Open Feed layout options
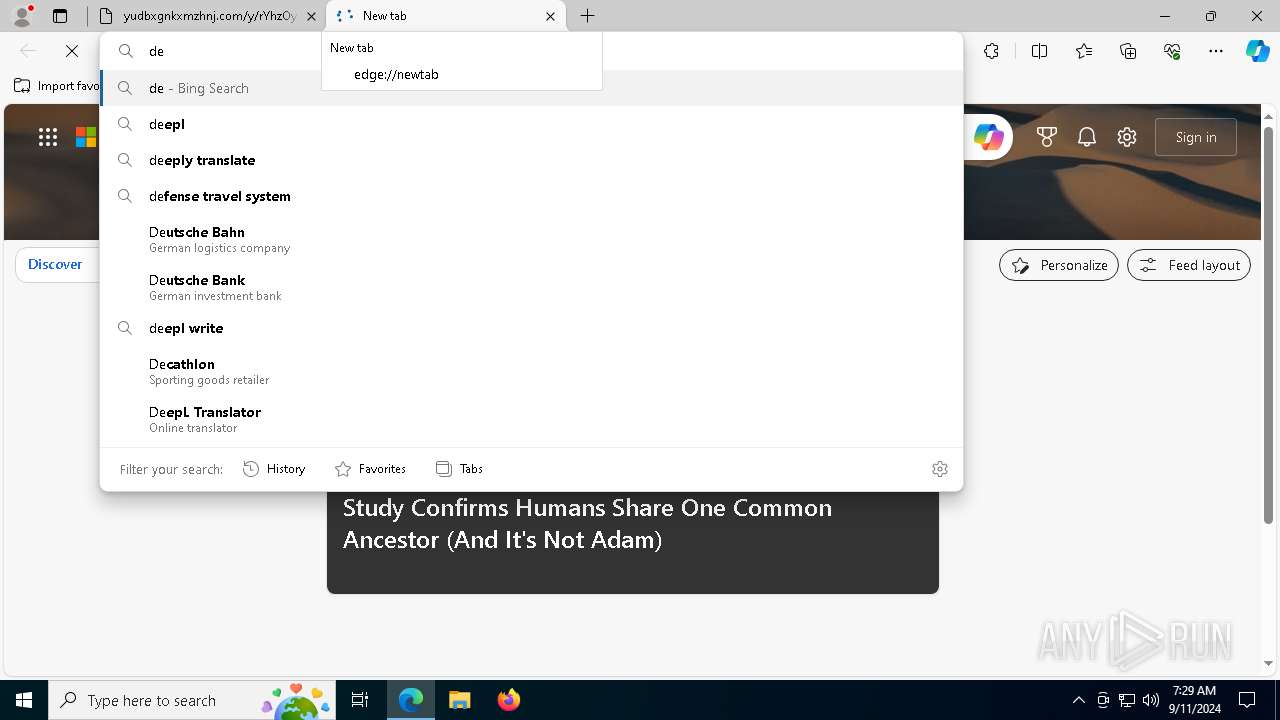Image resolution: width=1280 pixels, height=720 pixels. pyautogui.click(x=1189, y=265)
